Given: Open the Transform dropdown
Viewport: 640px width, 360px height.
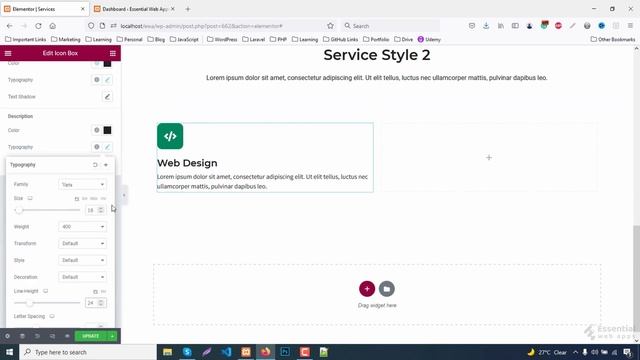Looking at the screenshot, I should (x=82, y=243).
